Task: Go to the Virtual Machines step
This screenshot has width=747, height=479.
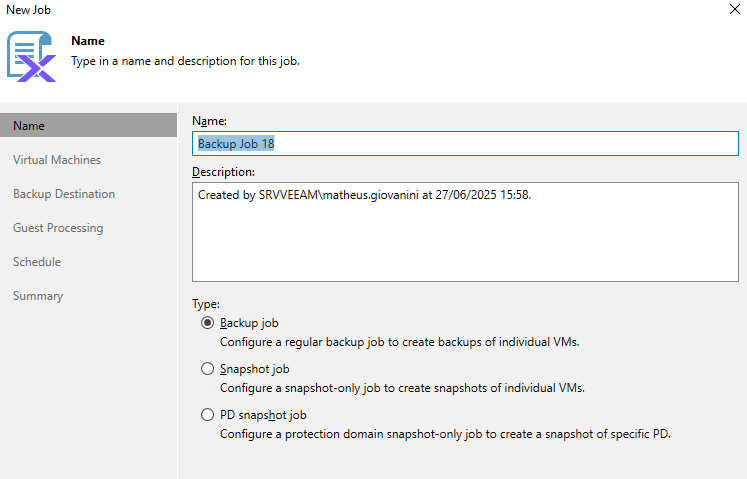Action: coord(57,160)
